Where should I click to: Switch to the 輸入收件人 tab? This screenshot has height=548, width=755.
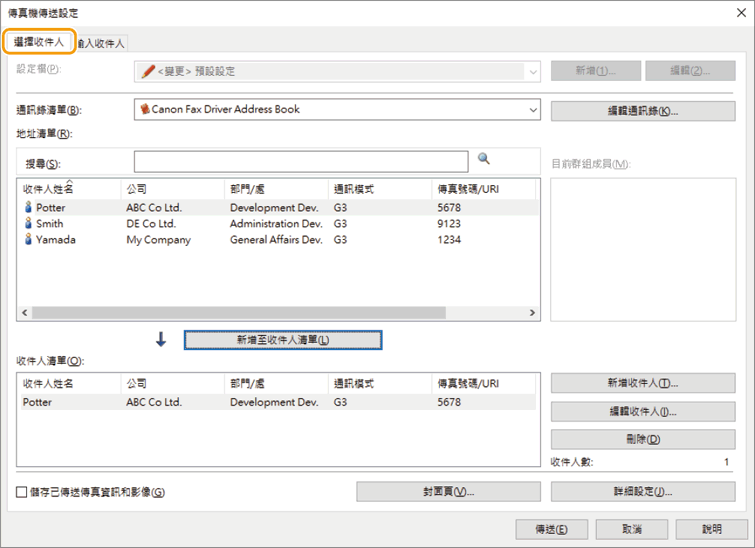(x=102, y=43)
